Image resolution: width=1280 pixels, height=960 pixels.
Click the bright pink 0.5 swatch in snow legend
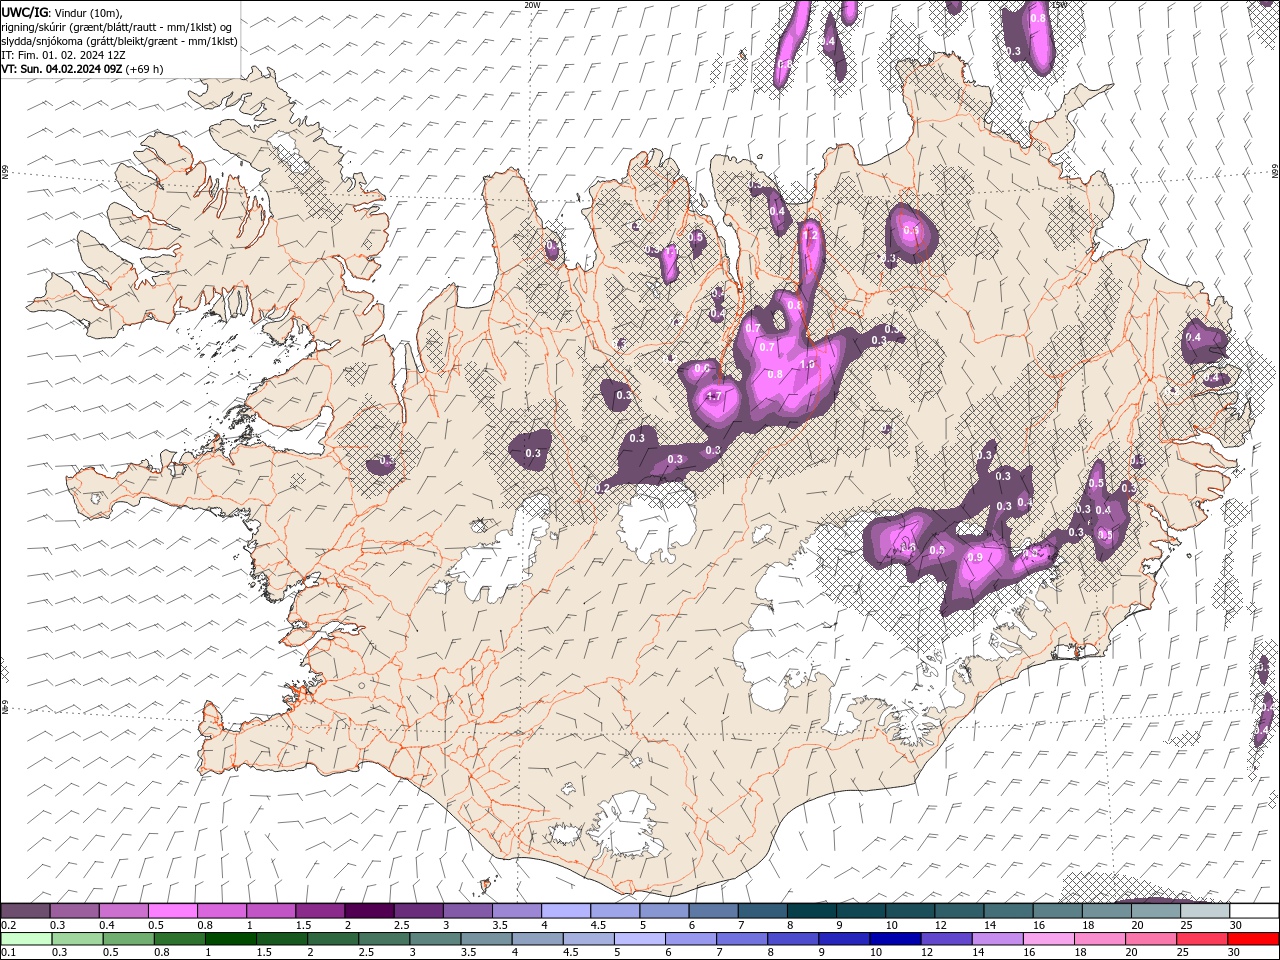173,911
